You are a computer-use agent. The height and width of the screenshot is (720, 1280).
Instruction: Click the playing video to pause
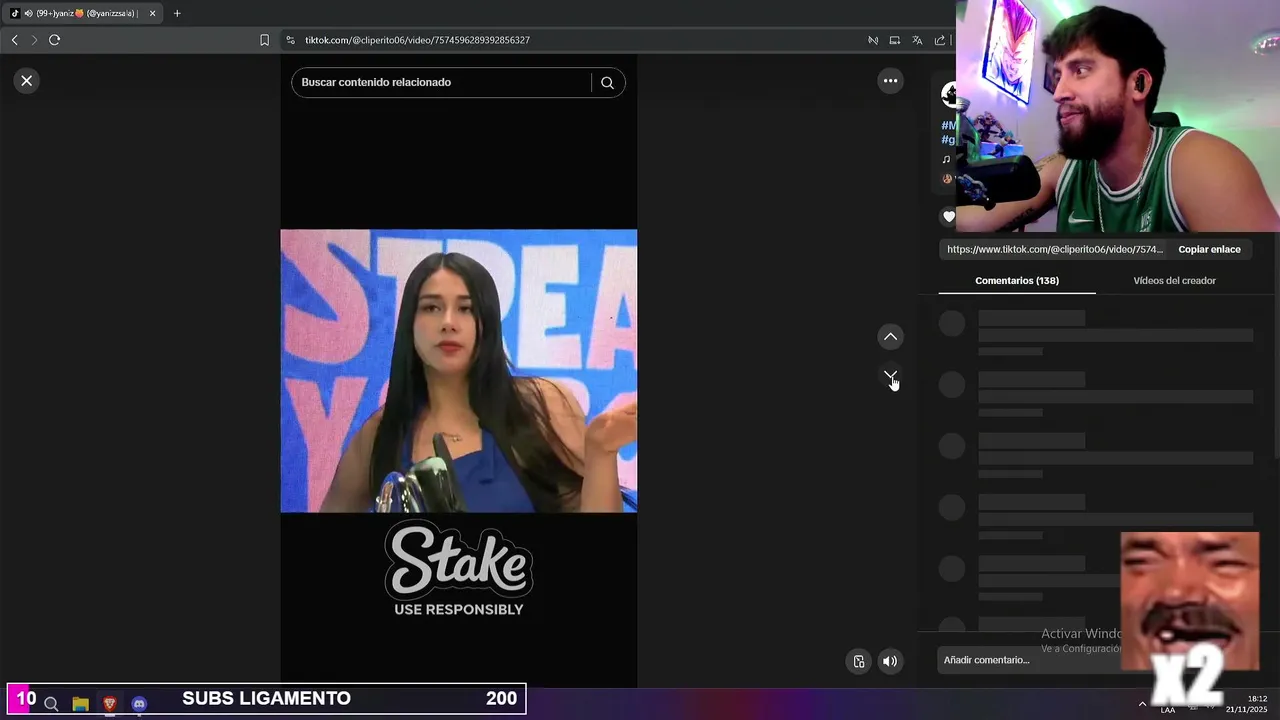tap(458, 371)
